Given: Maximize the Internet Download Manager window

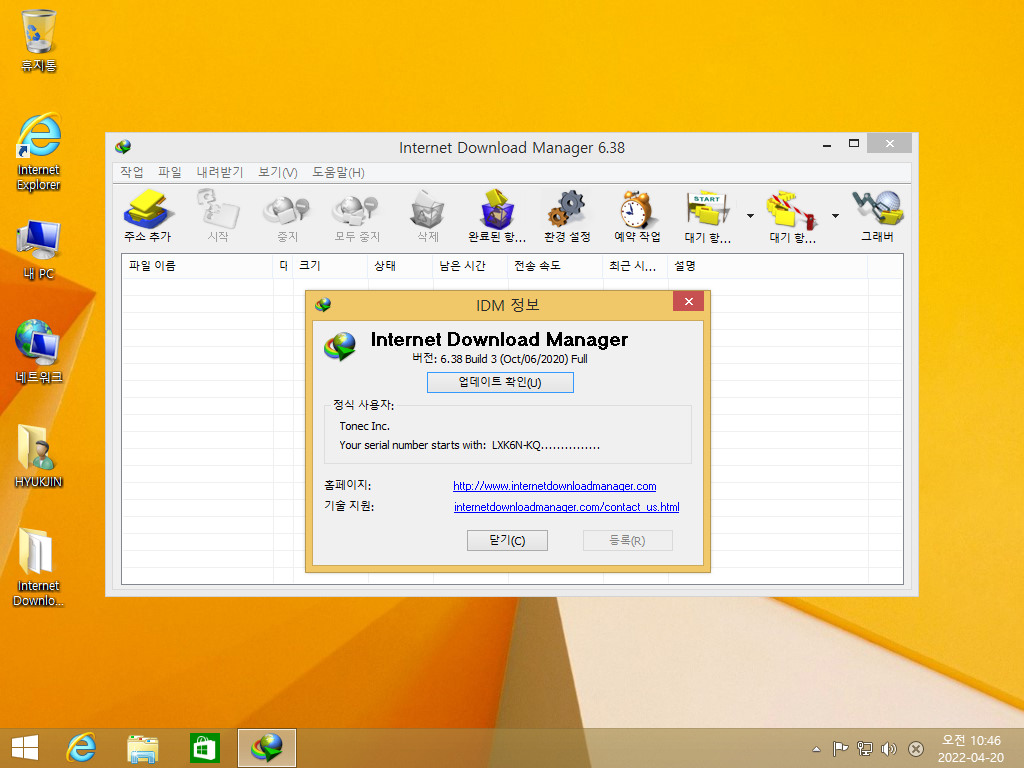Looking at the screenshot, I should [854, 144].
